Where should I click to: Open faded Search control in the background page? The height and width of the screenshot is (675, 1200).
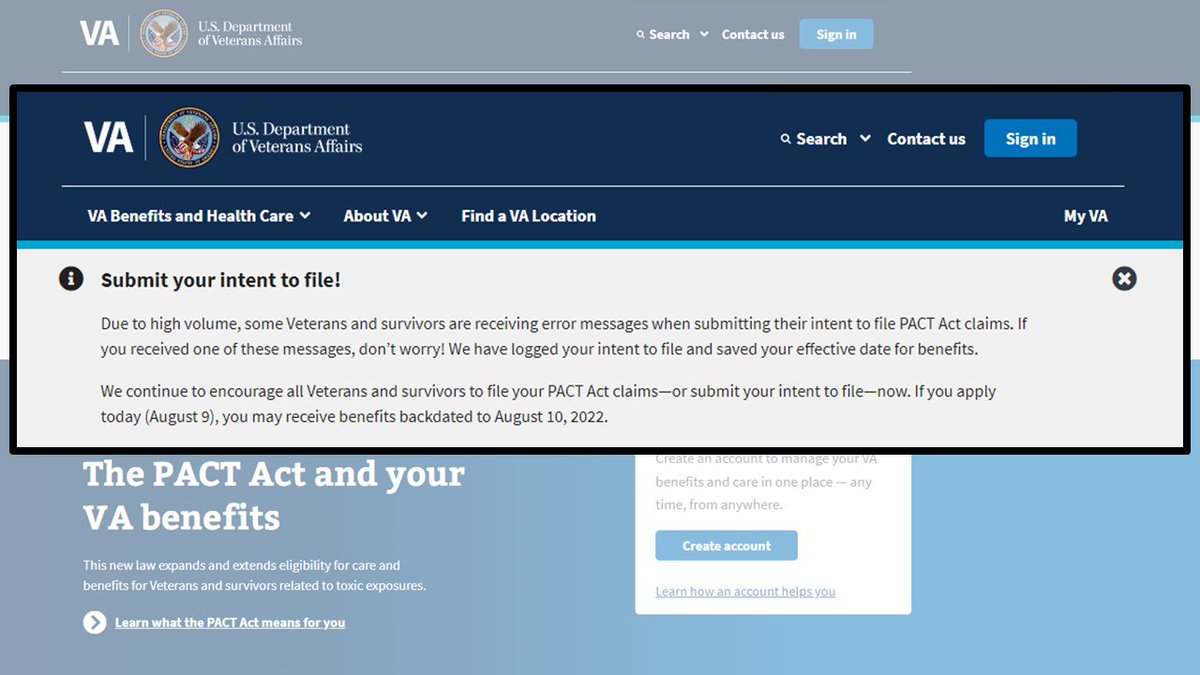[x=672, y=34]
